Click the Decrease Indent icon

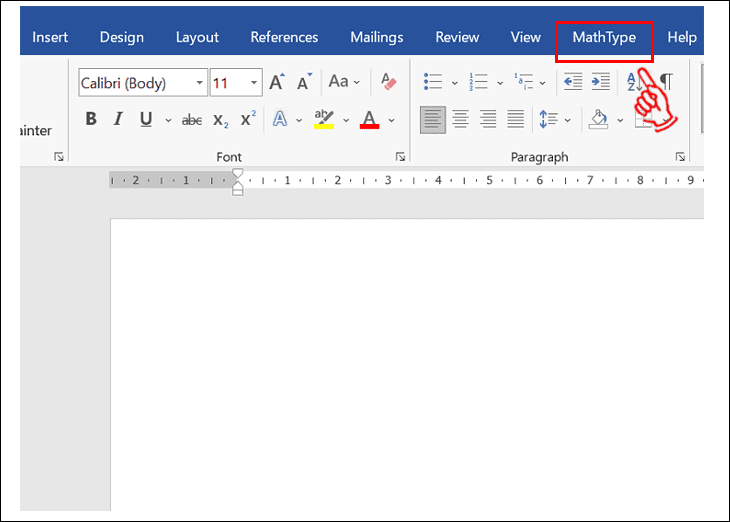pyautogui.click(x=573, y=82)
